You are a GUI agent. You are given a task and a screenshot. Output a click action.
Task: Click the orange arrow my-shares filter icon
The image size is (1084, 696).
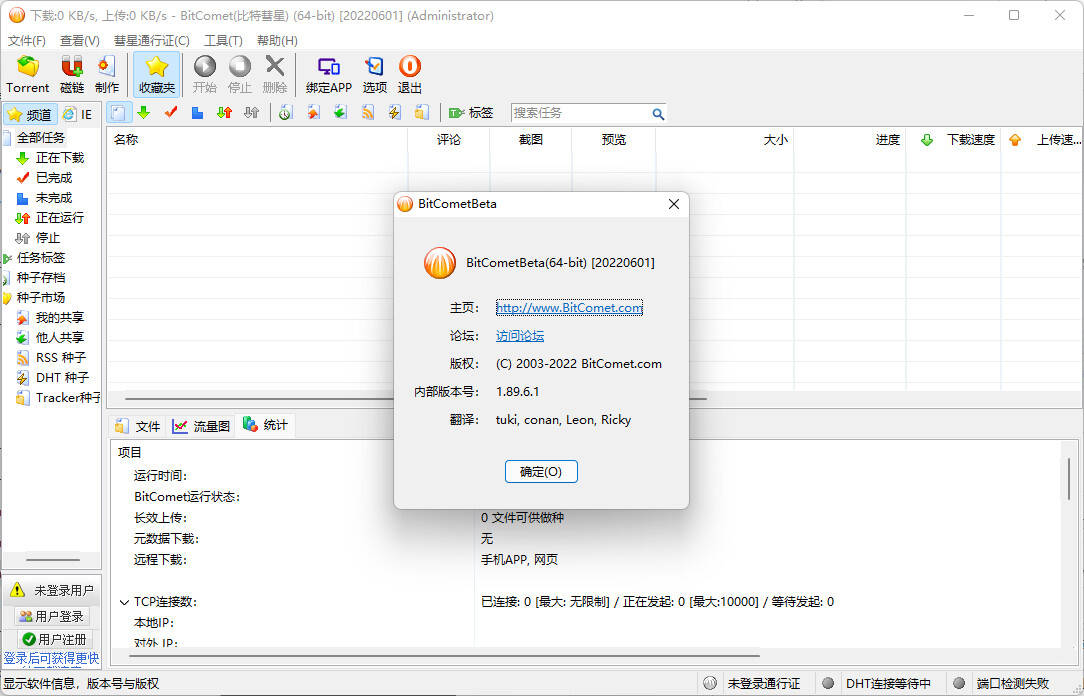pyautogui.click(x=313, y=113)
